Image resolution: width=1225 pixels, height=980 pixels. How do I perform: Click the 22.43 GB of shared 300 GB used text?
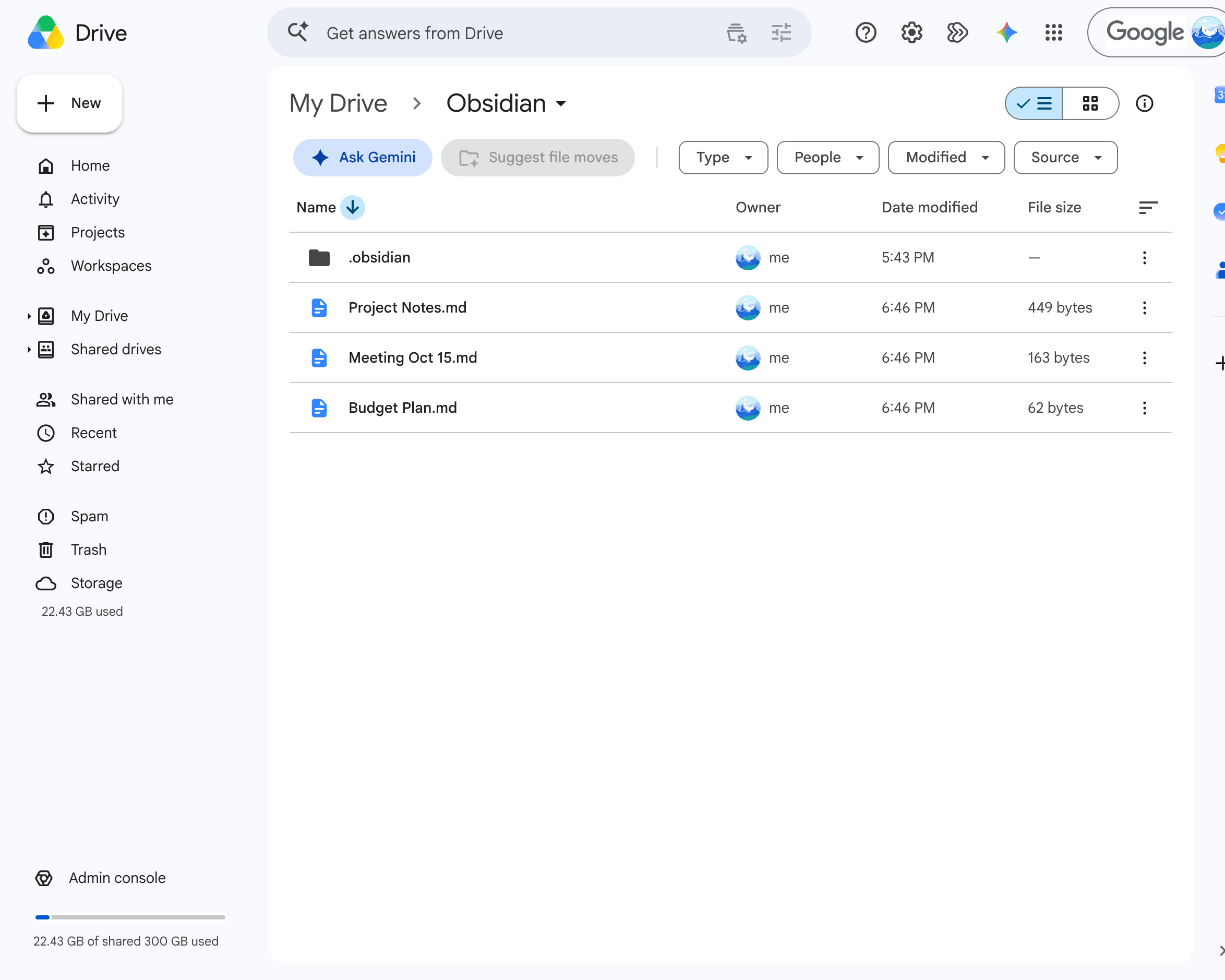(x=126, y=941)
